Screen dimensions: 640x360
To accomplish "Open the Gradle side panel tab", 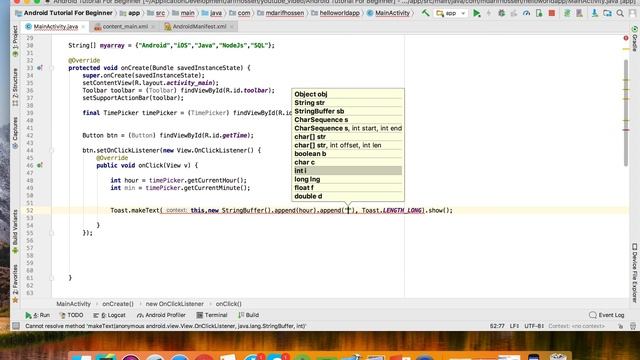I will click(635, 38).
